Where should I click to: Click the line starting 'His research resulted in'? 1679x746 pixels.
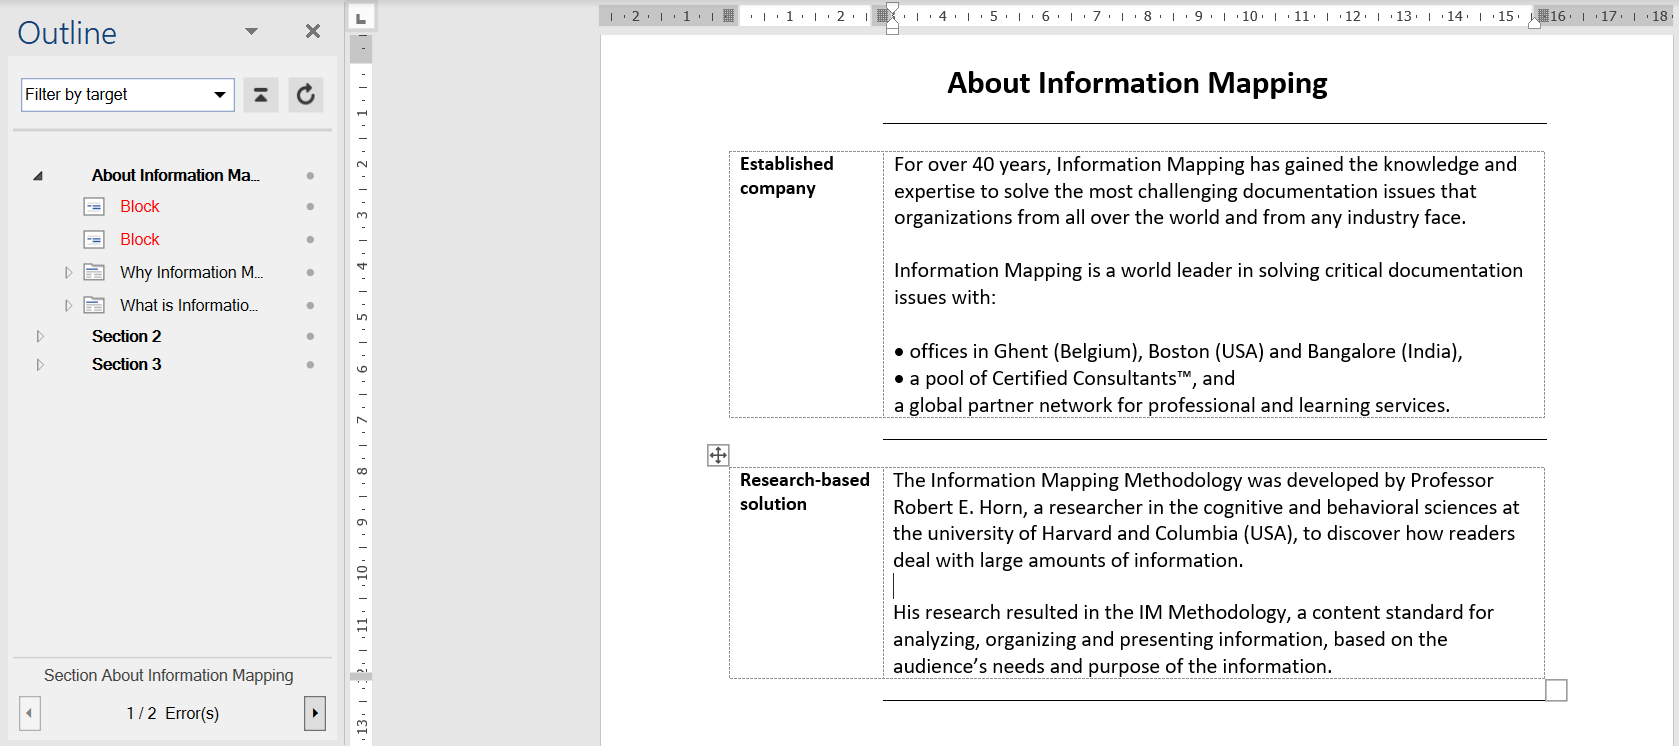(x=1193, y=613)
